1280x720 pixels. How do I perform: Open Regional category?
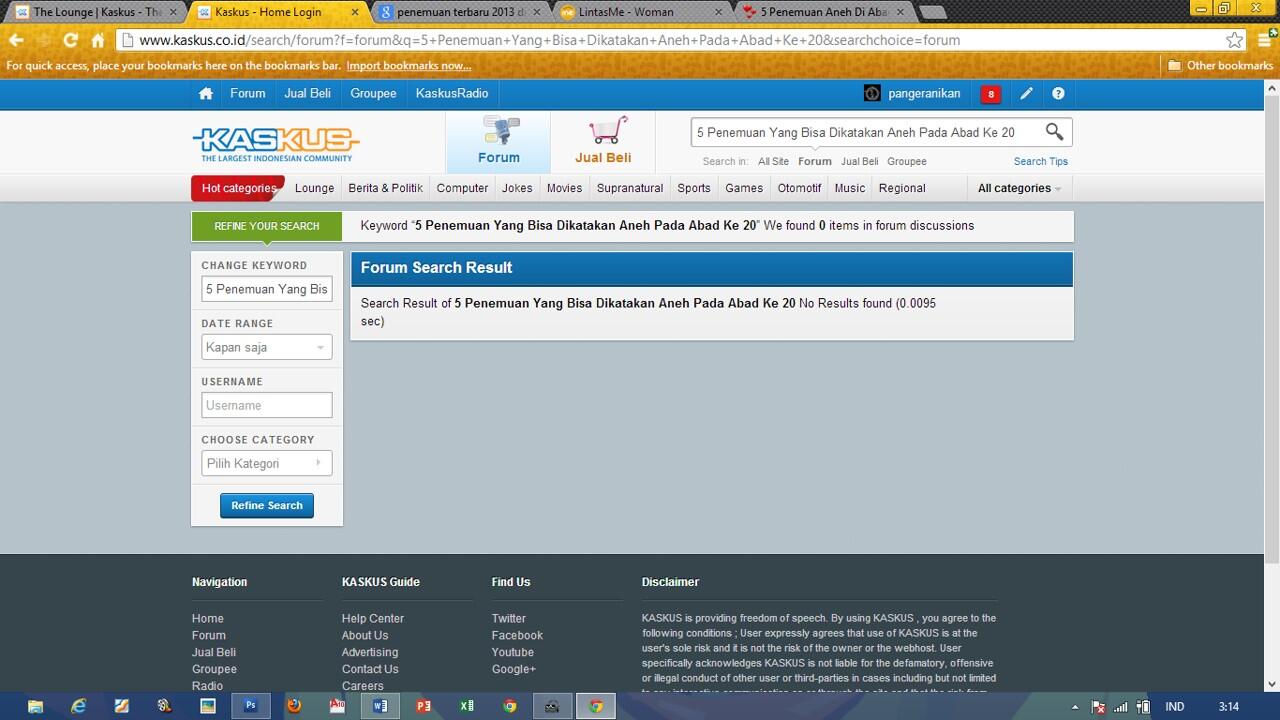pos(902,188)
